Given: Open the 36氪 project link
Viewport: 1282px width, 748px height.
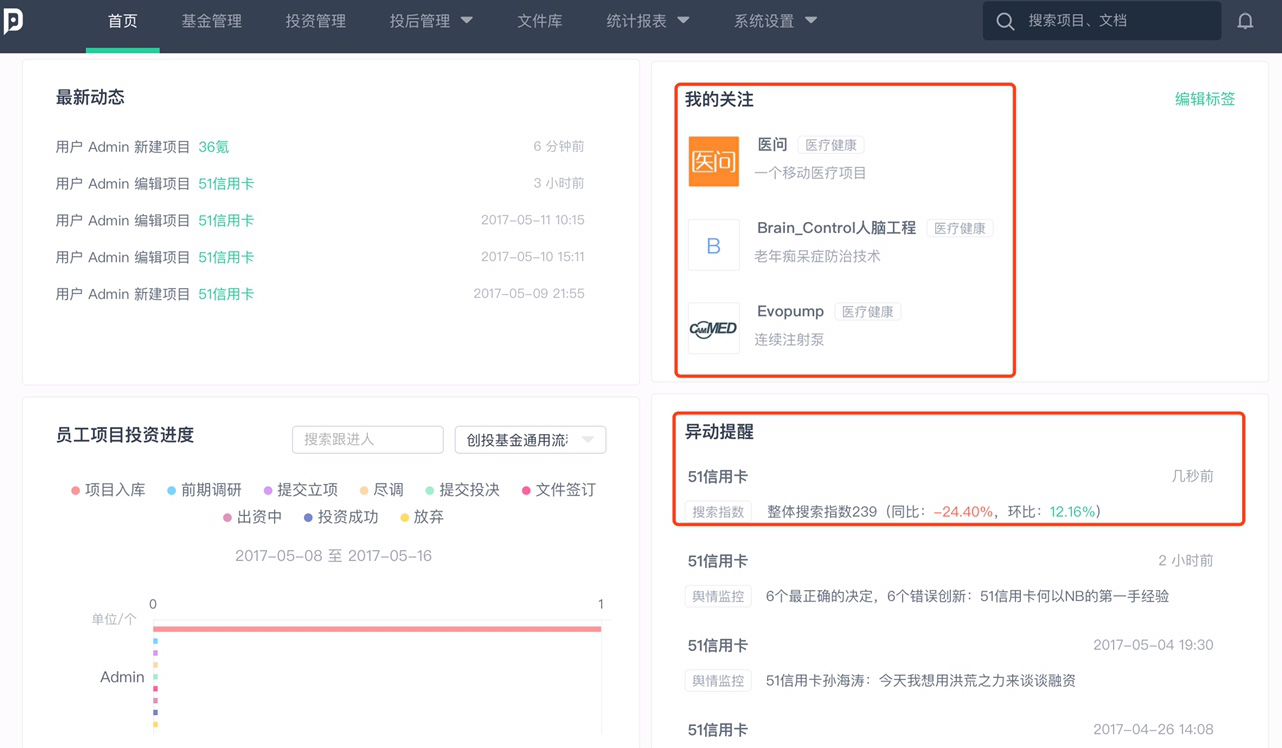Looking at the screenshot, I should point(213,147).
